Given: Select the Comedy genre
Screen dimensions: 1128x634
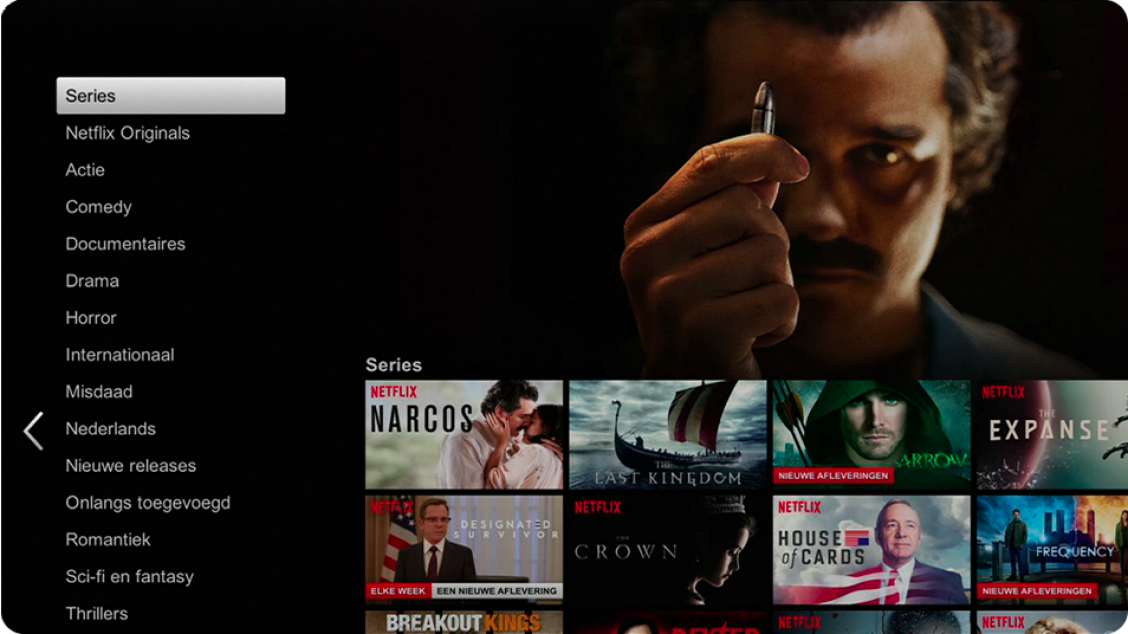Looking at the screenshot, I should 99,207.
